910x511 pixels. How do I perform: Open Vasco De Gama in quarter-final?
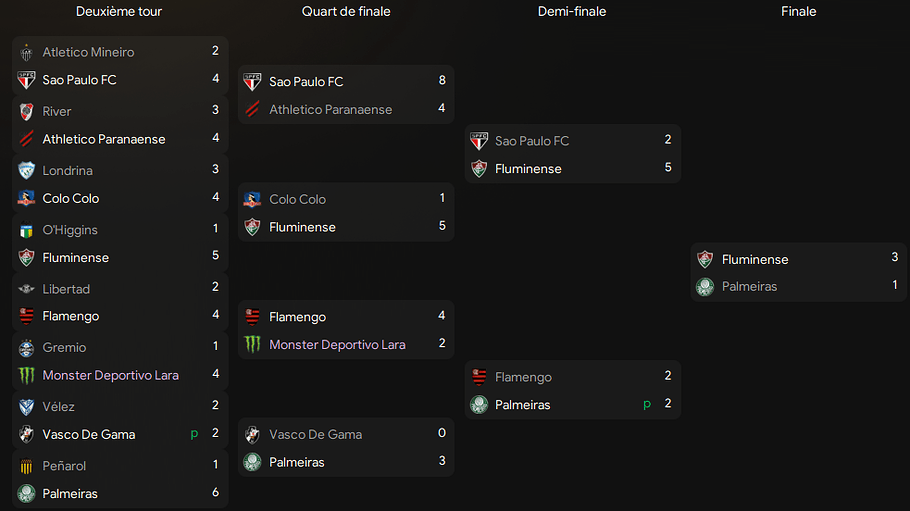pos(315,434)
